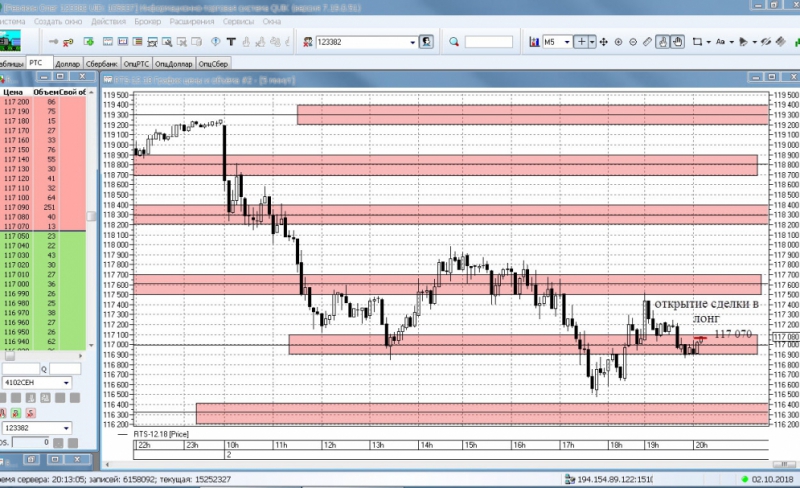Click the blue exclamation info icon
The height and width of the screenshot is (488, 800).
[x=216, y=42]
